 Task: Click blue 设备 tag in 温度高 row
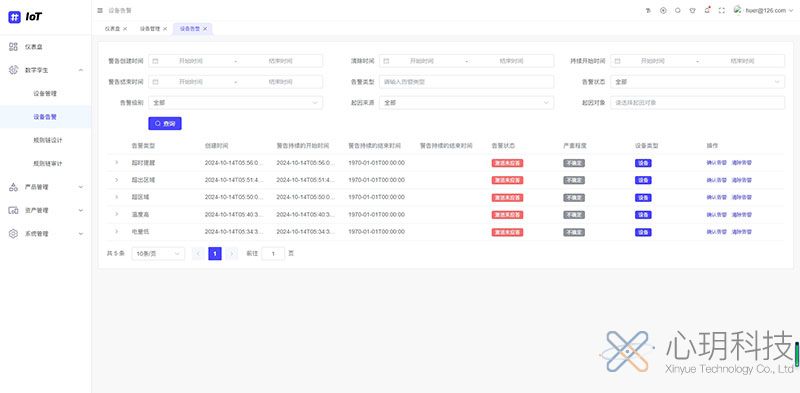tap(643, 215)
